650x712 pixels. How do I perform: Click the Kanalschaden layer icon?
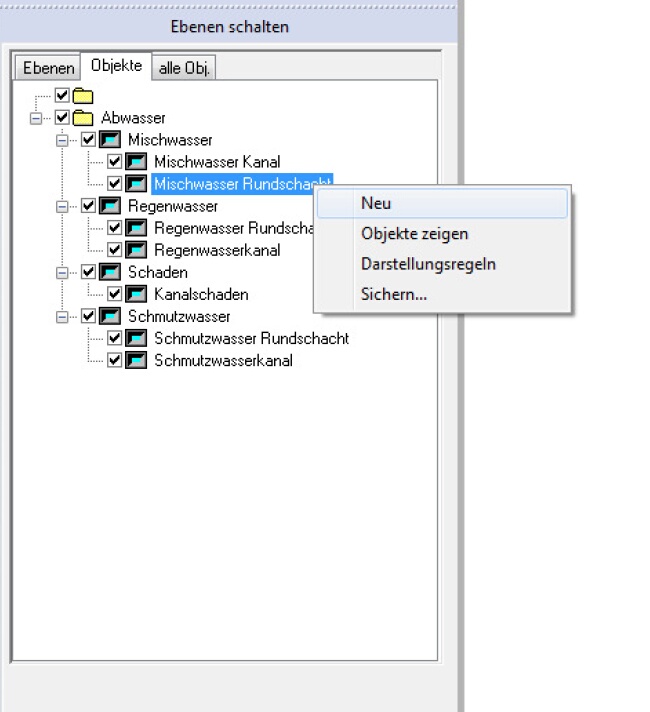pyautogui.click(x=137, y=294)
